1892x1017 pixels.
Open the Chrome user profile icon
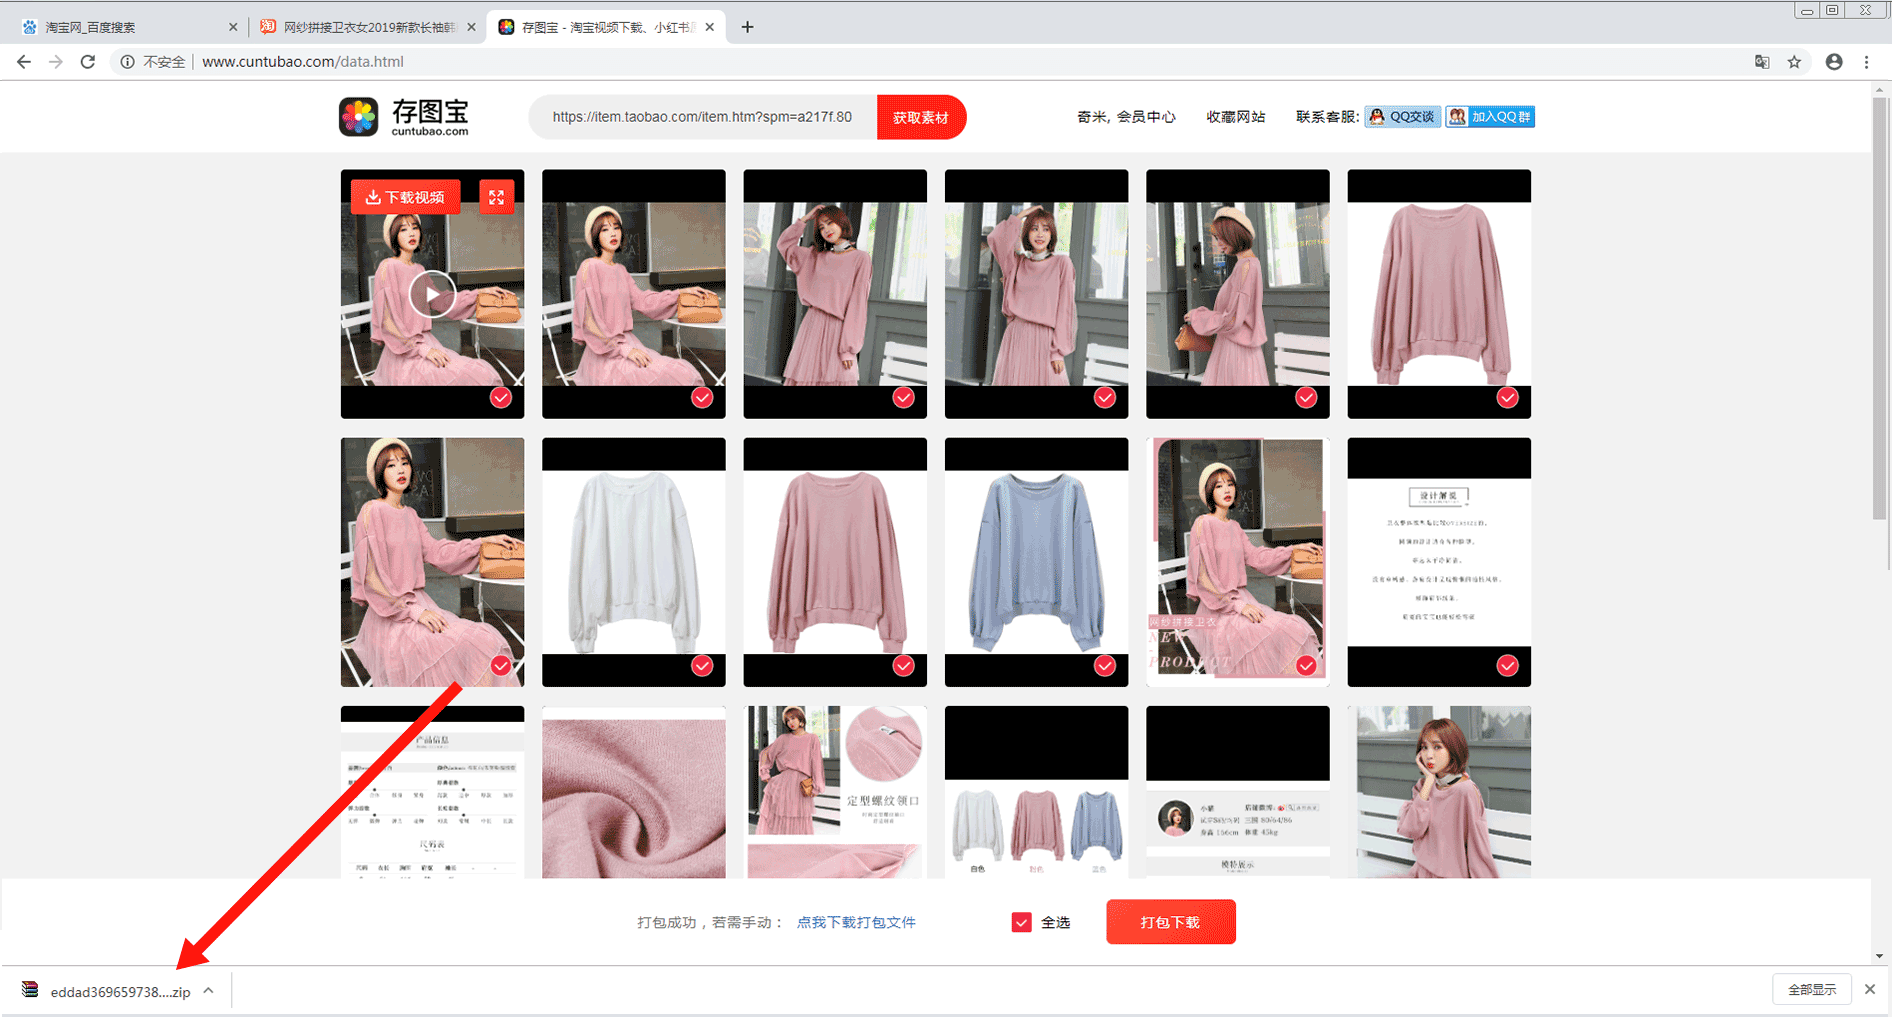pos(1833,62)
